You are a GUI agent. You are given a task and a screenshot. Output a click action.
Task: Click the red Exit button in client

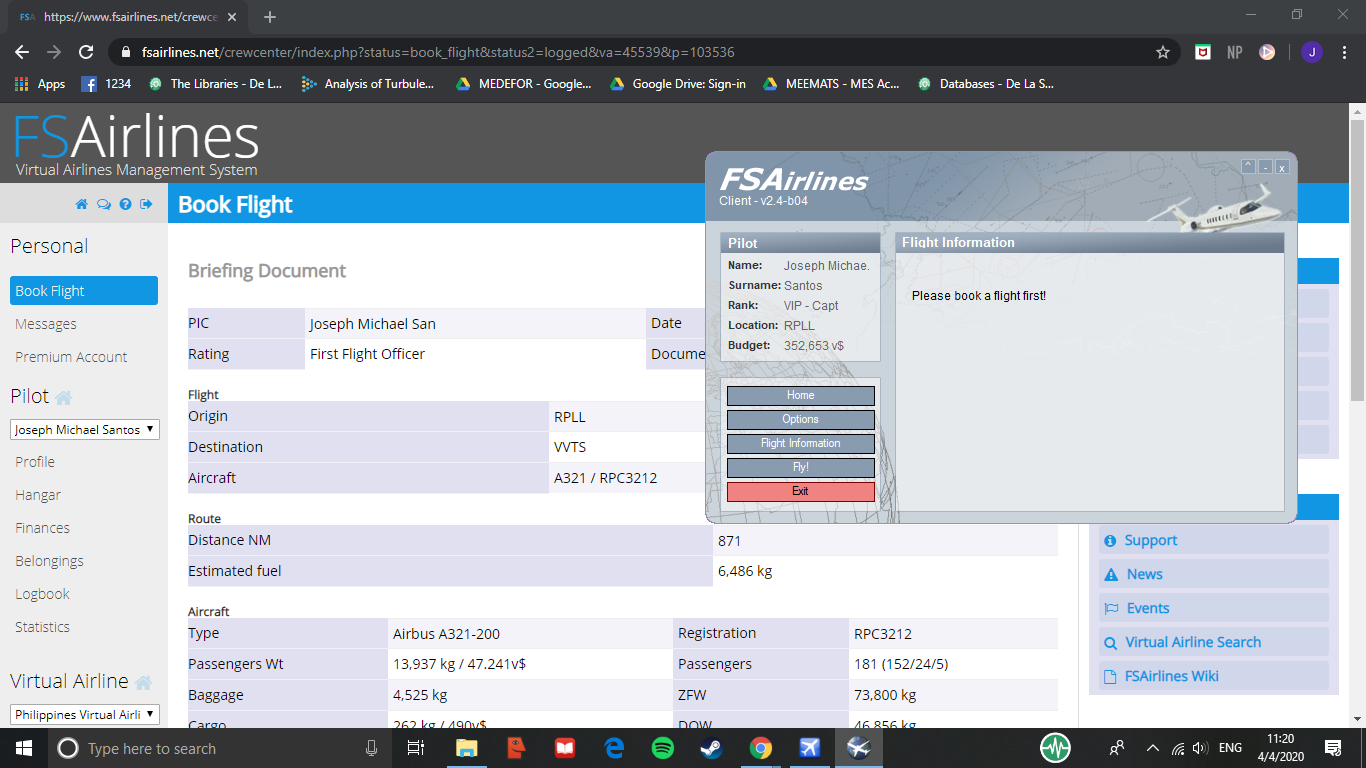[801, 492]
